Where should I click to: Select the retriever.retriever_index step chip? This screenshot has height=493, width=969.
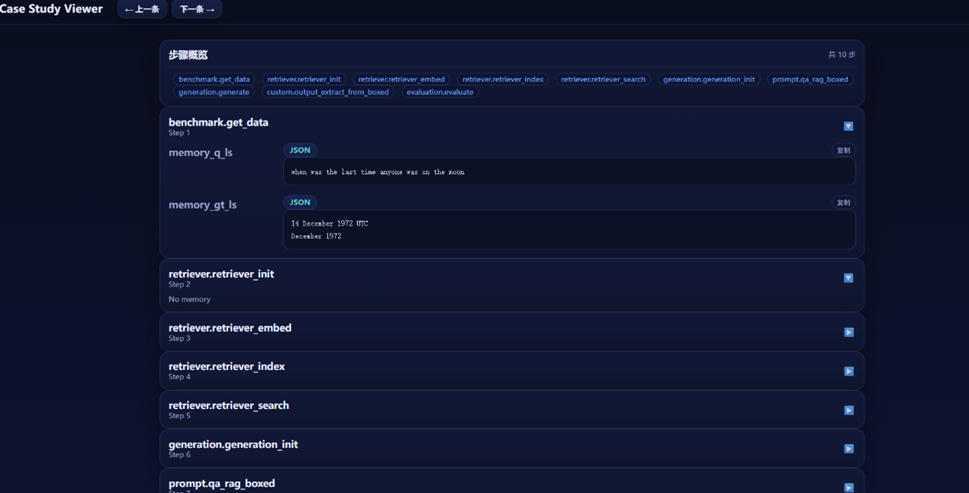[x=502, y=79]
